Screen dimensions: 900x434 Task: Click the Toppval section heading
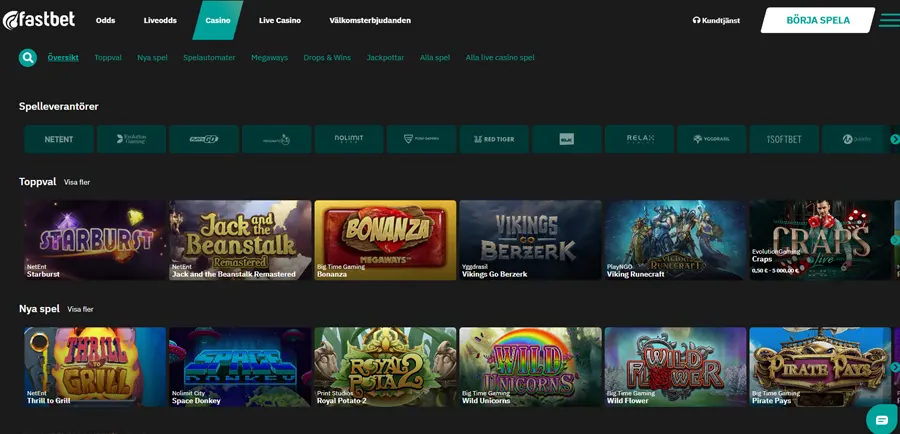[37, 182]
